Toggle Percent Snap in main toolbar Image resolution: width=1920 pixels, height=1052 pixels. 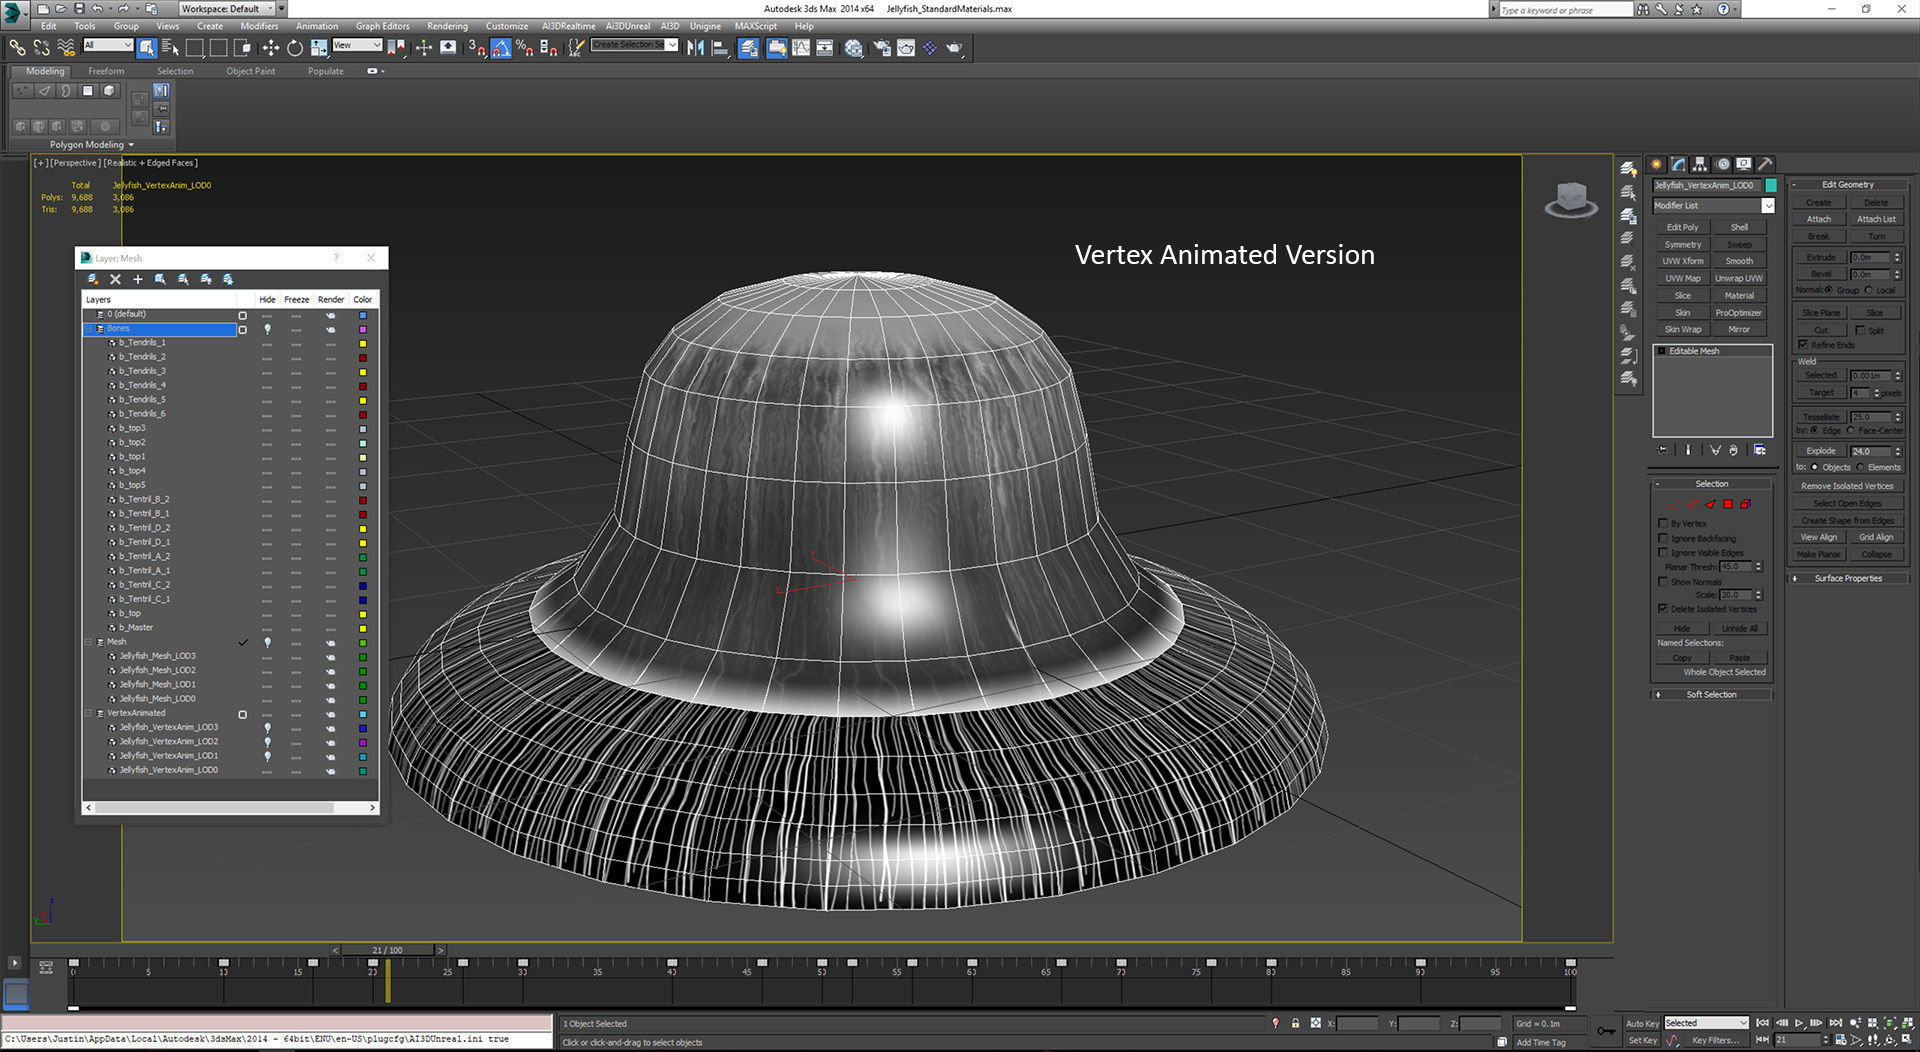pos(525,47)
